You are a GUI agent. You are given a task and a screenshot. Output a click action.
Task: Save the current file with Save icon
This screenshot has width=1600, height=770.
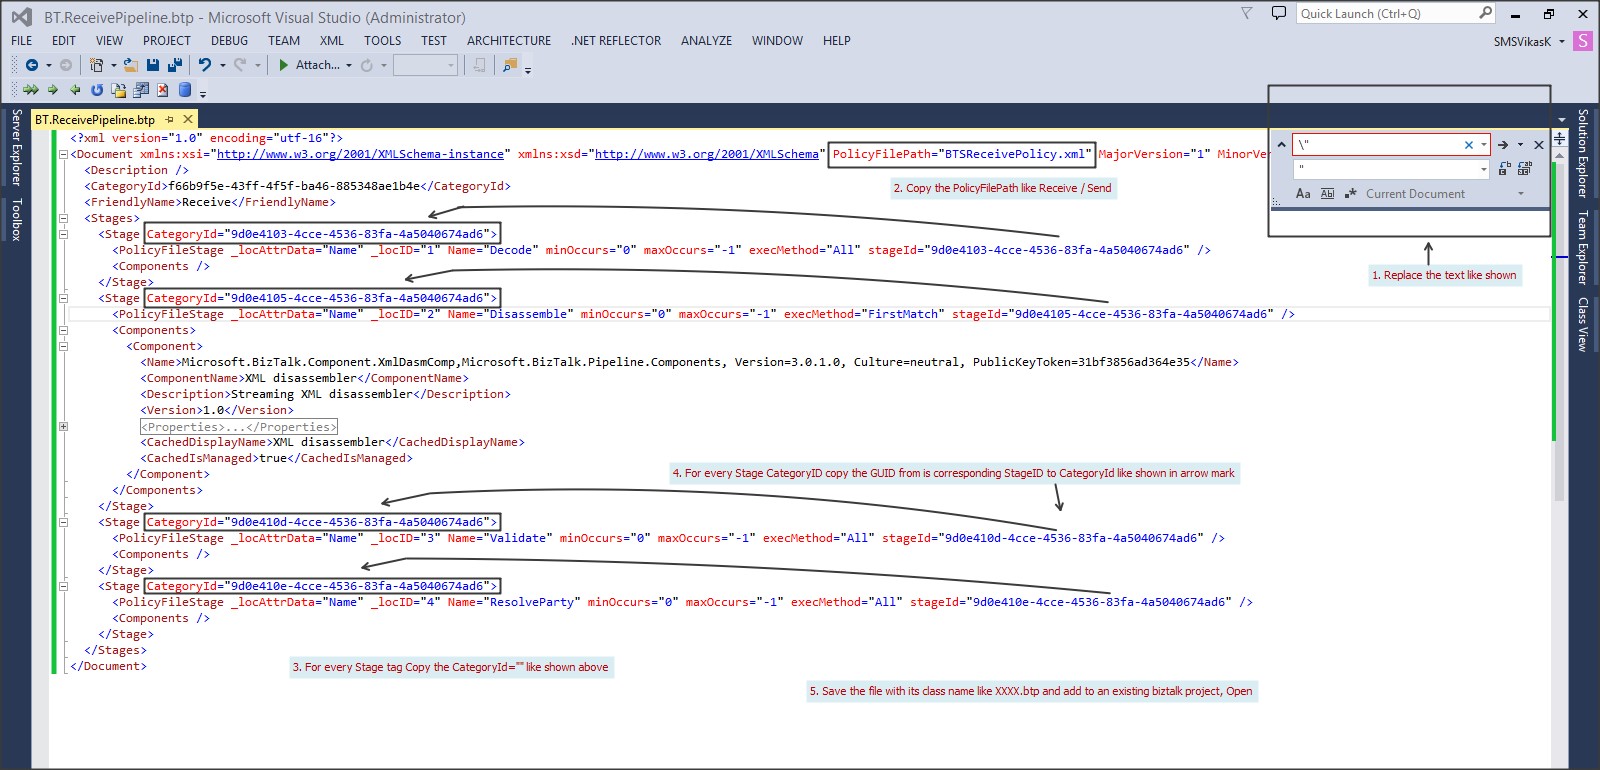[153, 65]
